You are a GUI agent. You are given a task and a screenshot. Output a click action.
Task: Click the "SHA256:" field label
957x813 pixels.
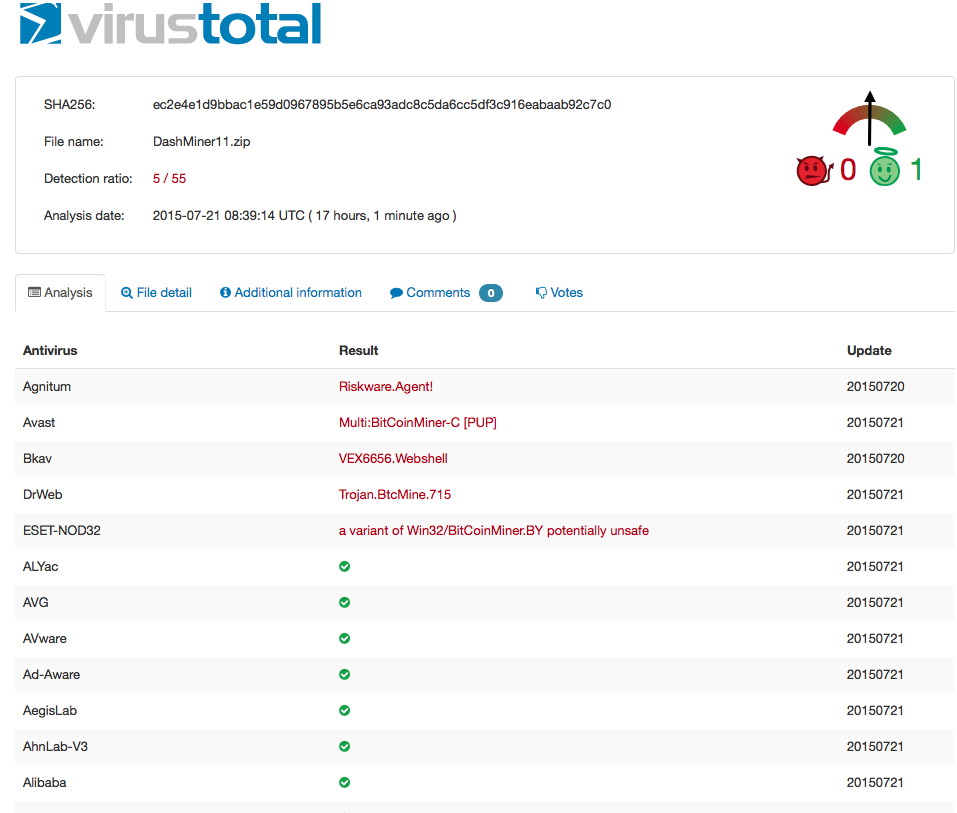70,105
